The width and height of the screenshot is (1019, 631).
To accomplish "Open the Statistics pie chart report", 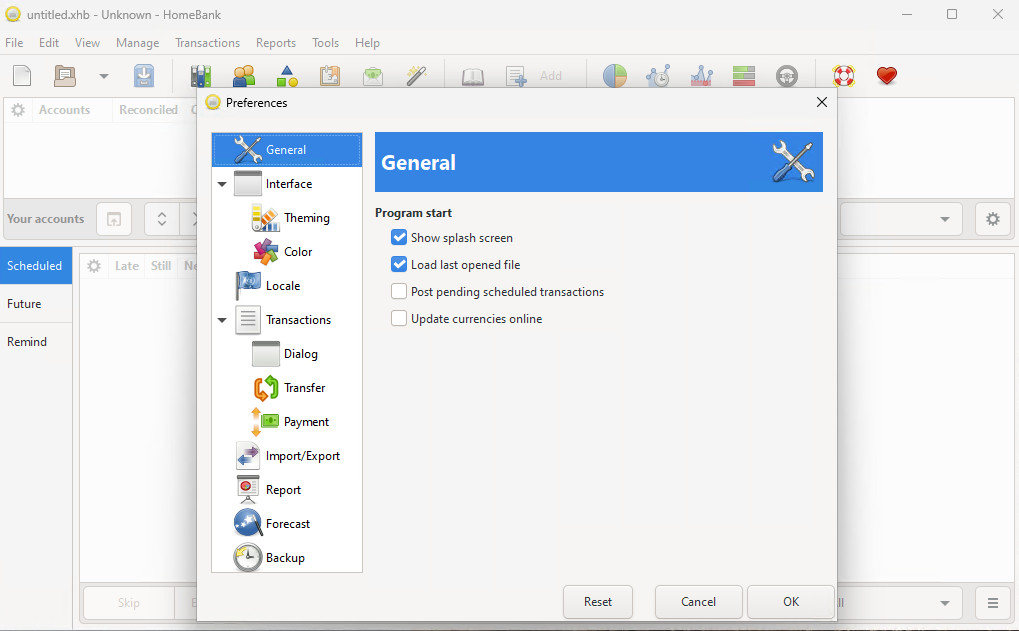I will (x=615, y=76).
